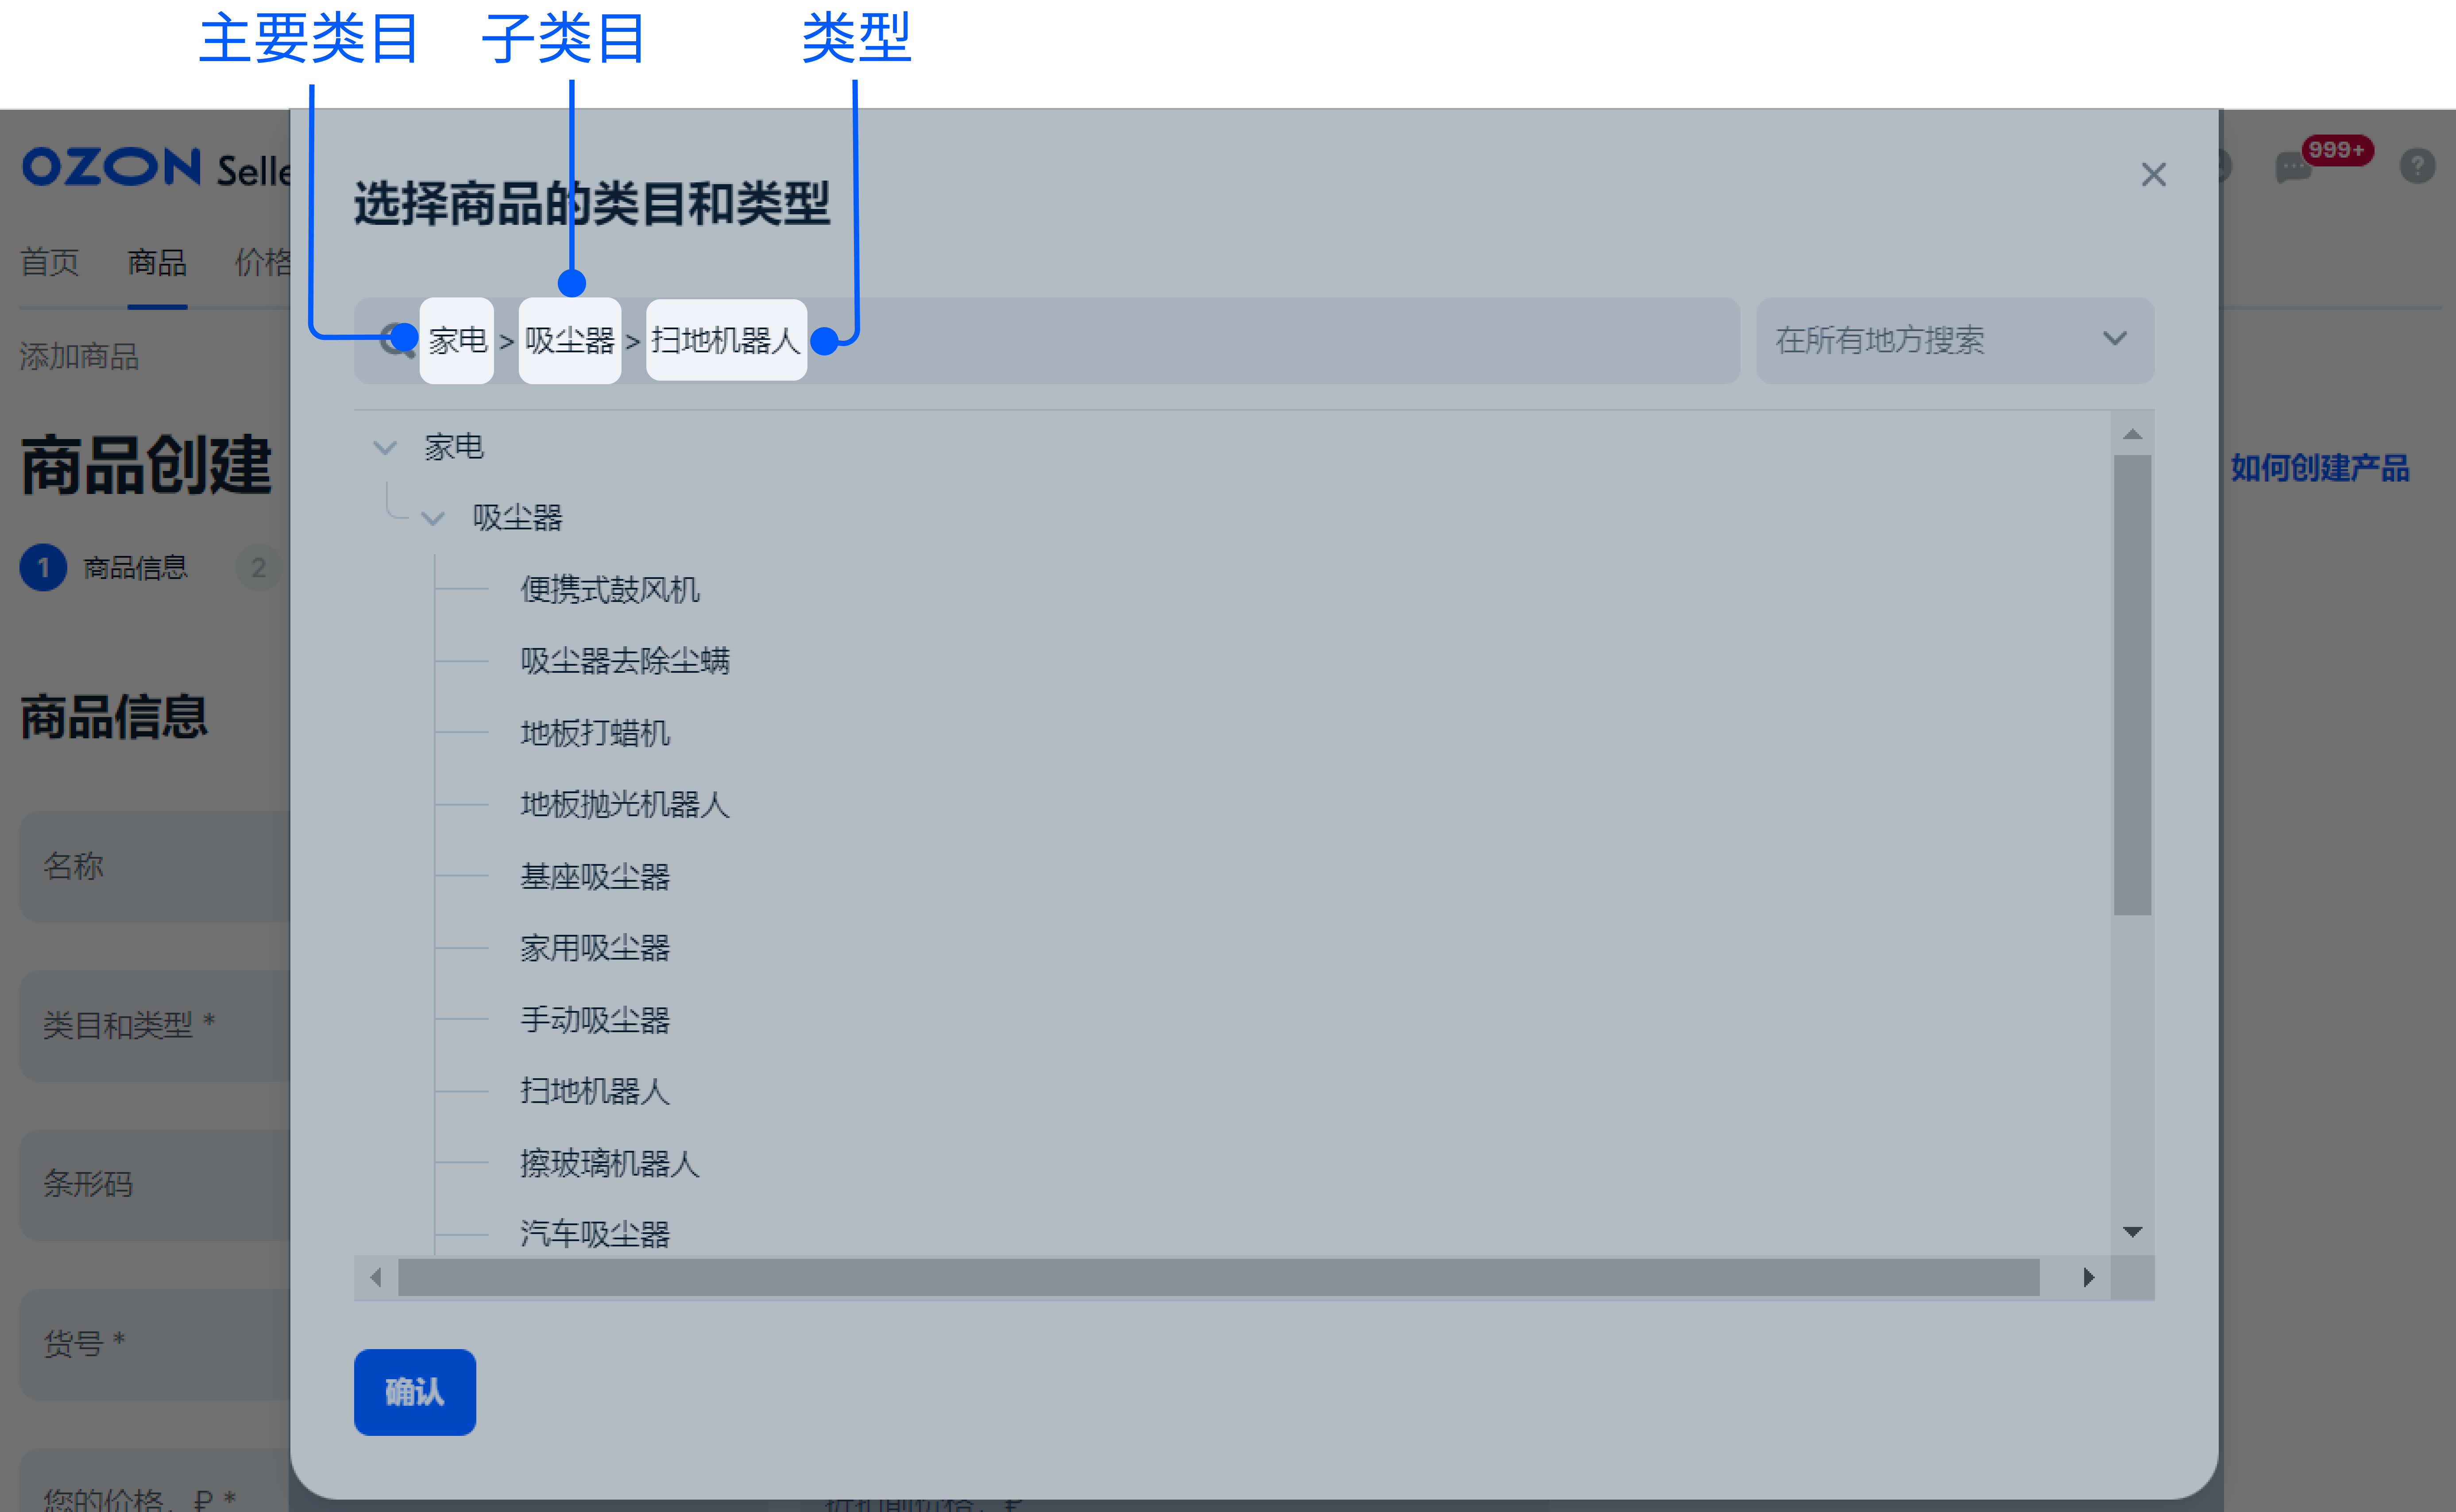Select 手动吸尘器 type

click(595, 1020)
